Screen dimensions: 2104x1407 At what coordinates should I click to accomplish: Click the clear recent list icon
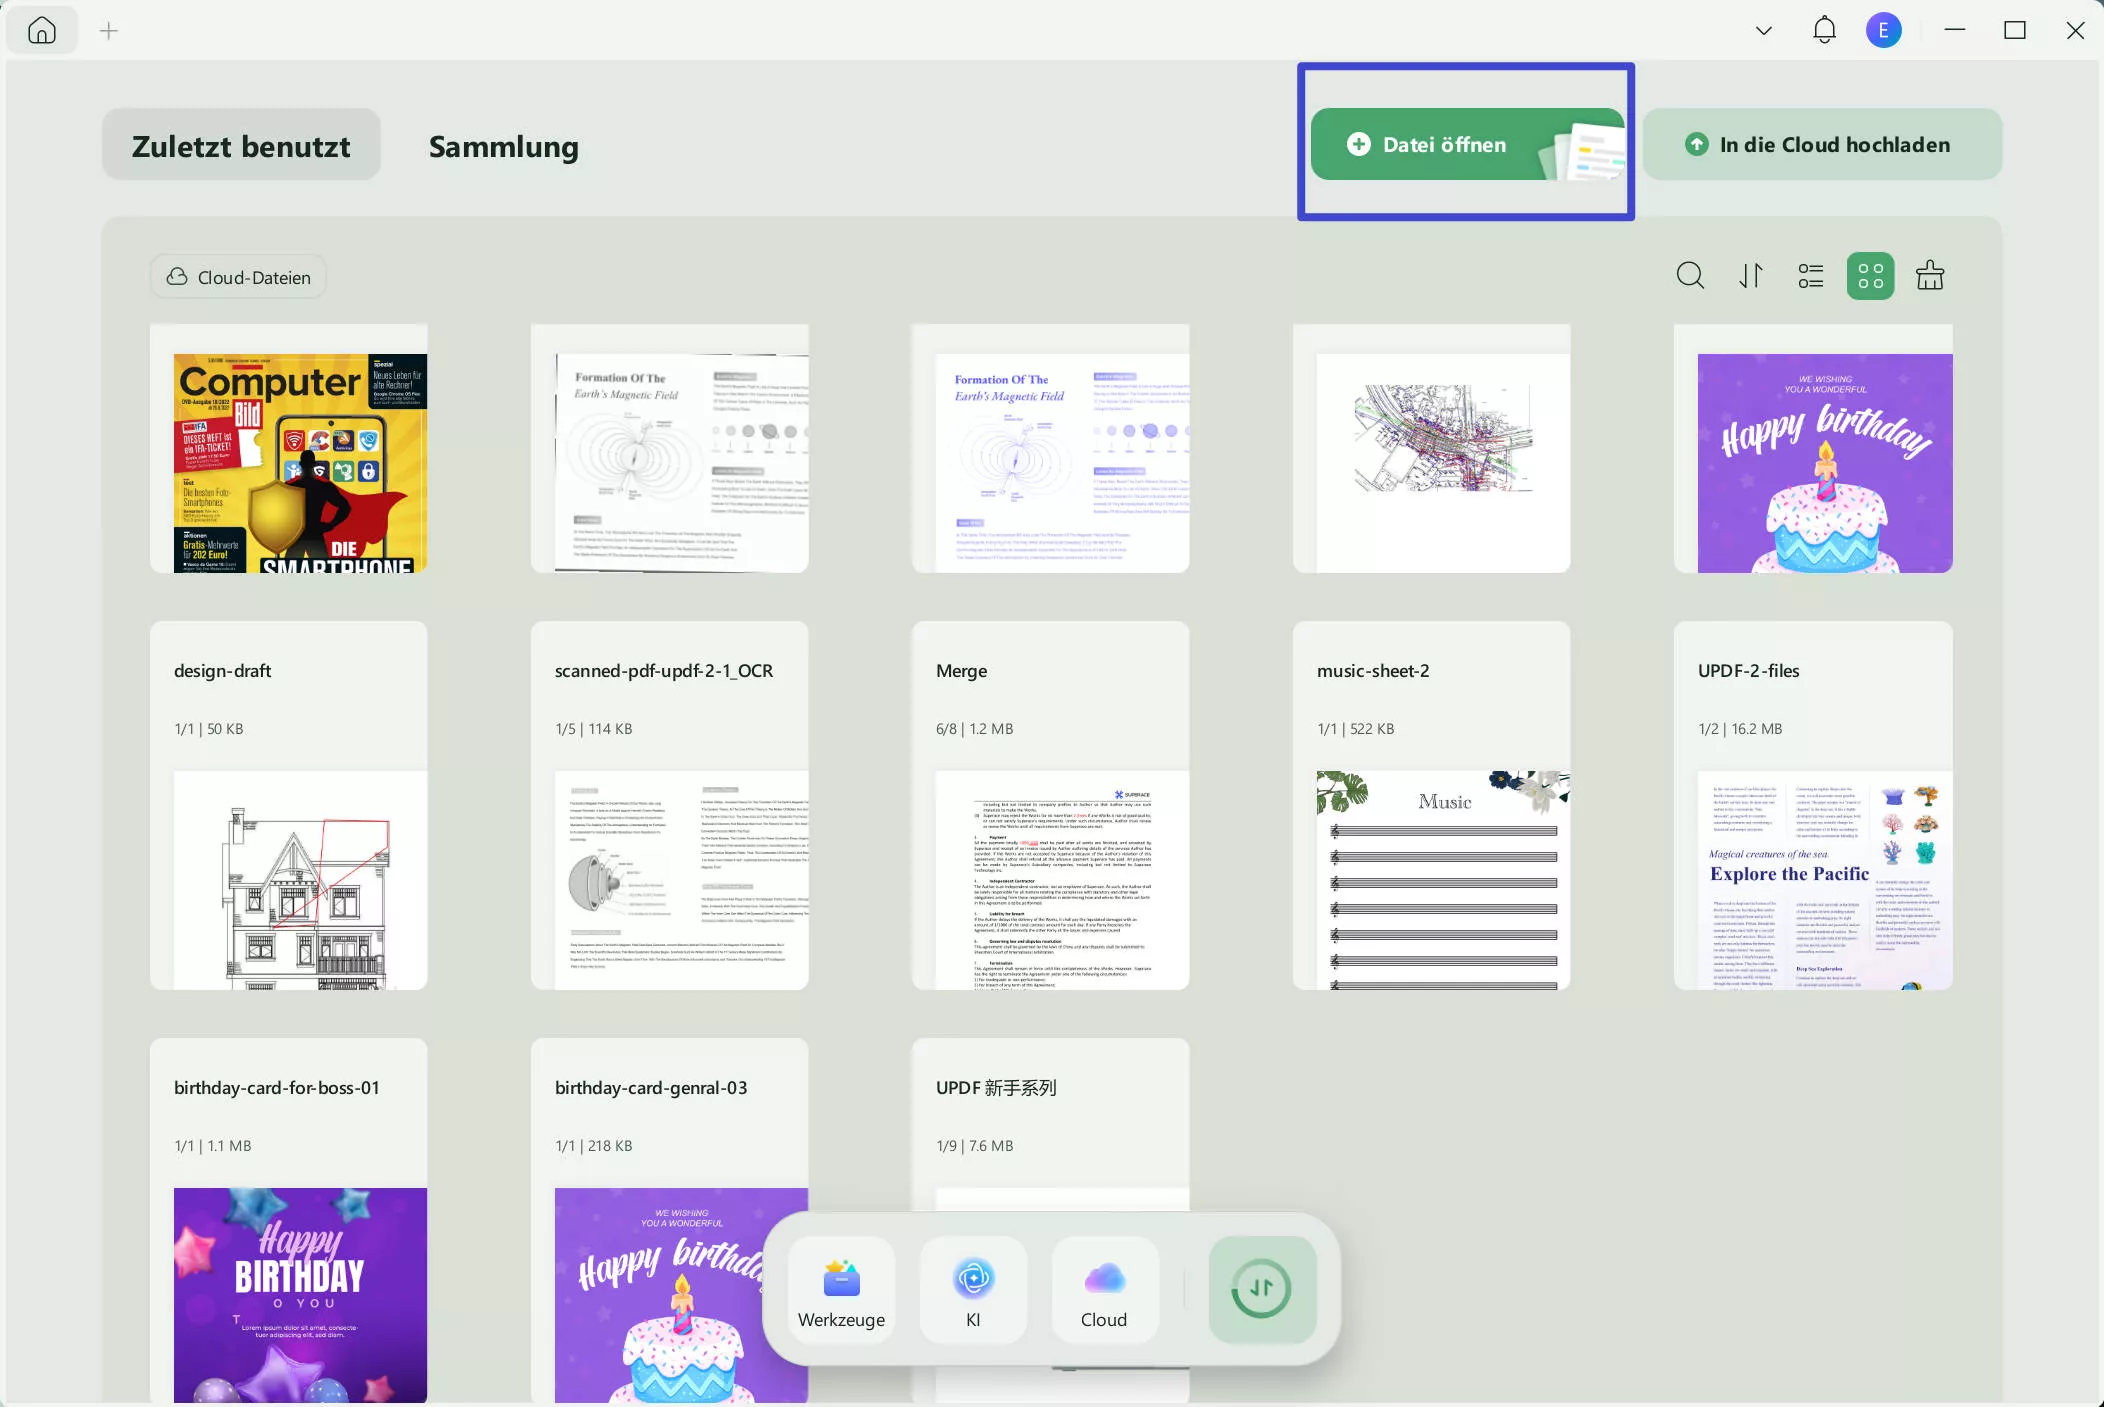[1930, 275]
